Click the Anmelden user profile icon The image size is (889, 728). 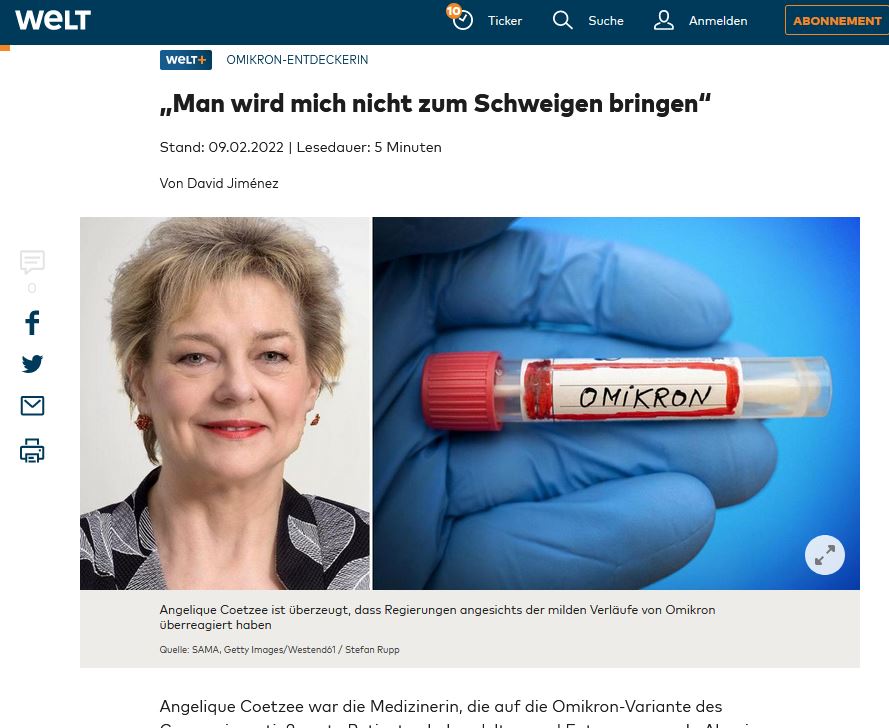663,20
